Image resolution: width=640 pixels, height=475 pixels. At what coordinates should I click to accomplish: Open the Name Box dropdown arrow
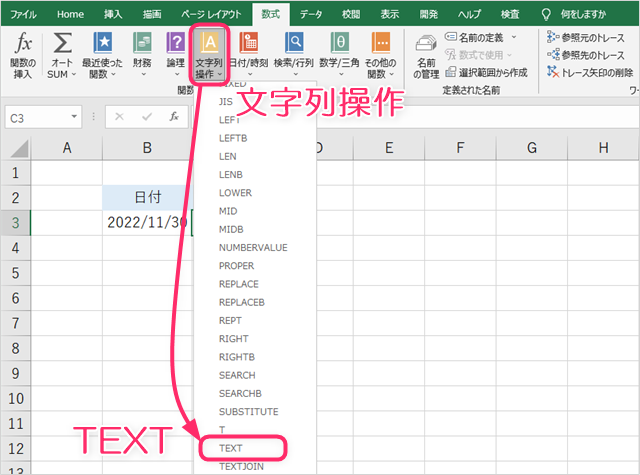(x=74, y=117)
